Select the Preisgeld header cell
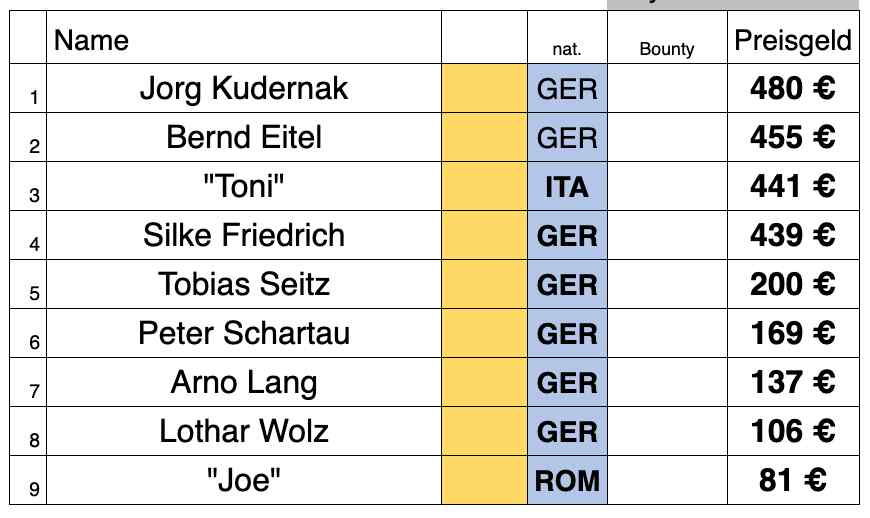Image resolution: width=870 pixels, height=518 pixels. tap(793, 40)
